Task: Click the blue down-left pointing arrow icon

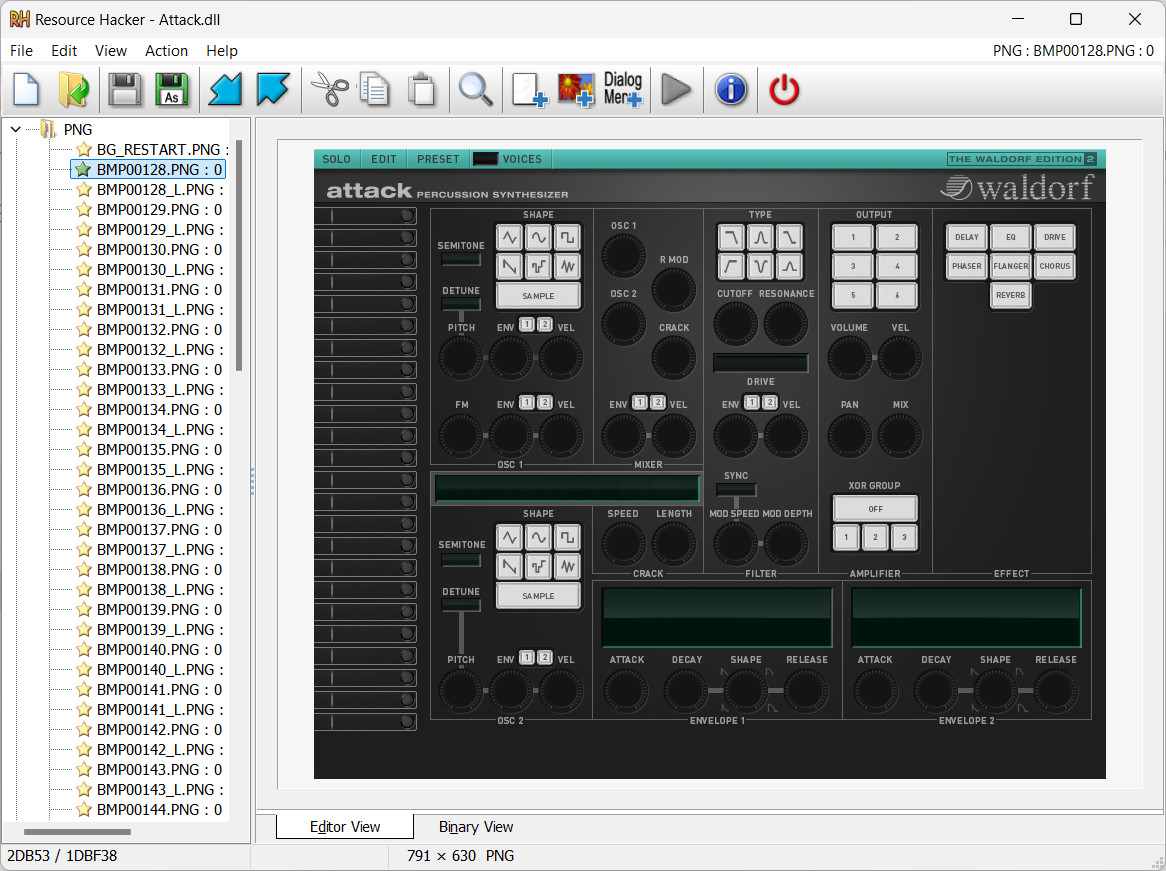Action: [x=225, y=90]
